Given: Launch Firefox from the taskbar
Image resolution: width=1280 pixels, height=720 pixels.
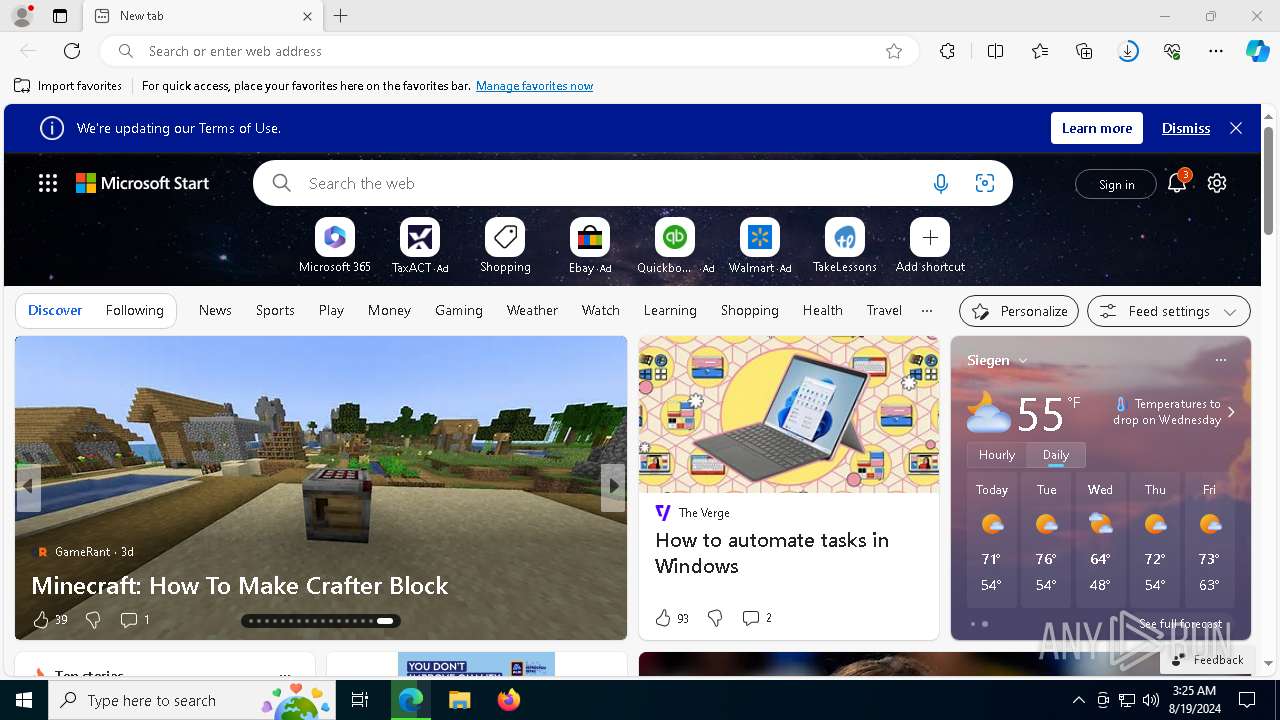Looking at the screenshot, I should (x=509, y=700).
